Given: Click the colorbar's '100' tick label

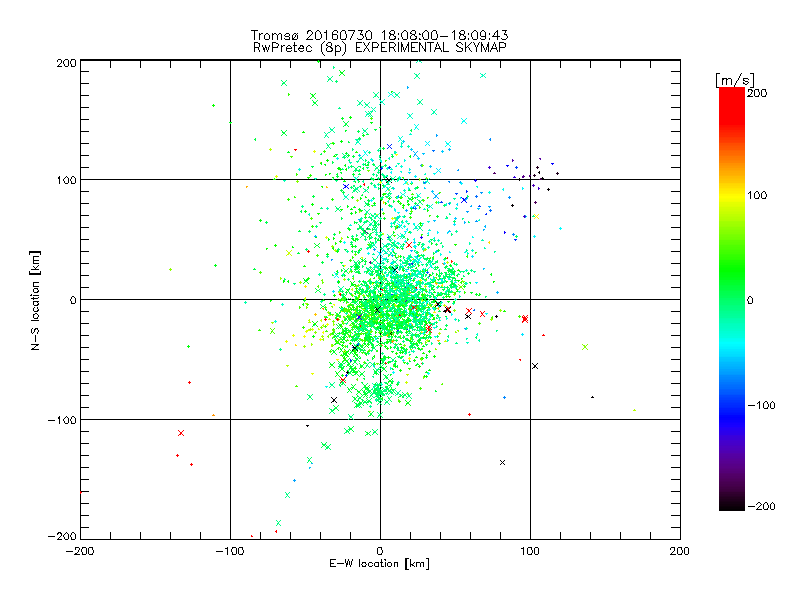Looking at the screenshot, I should point(757,195).
